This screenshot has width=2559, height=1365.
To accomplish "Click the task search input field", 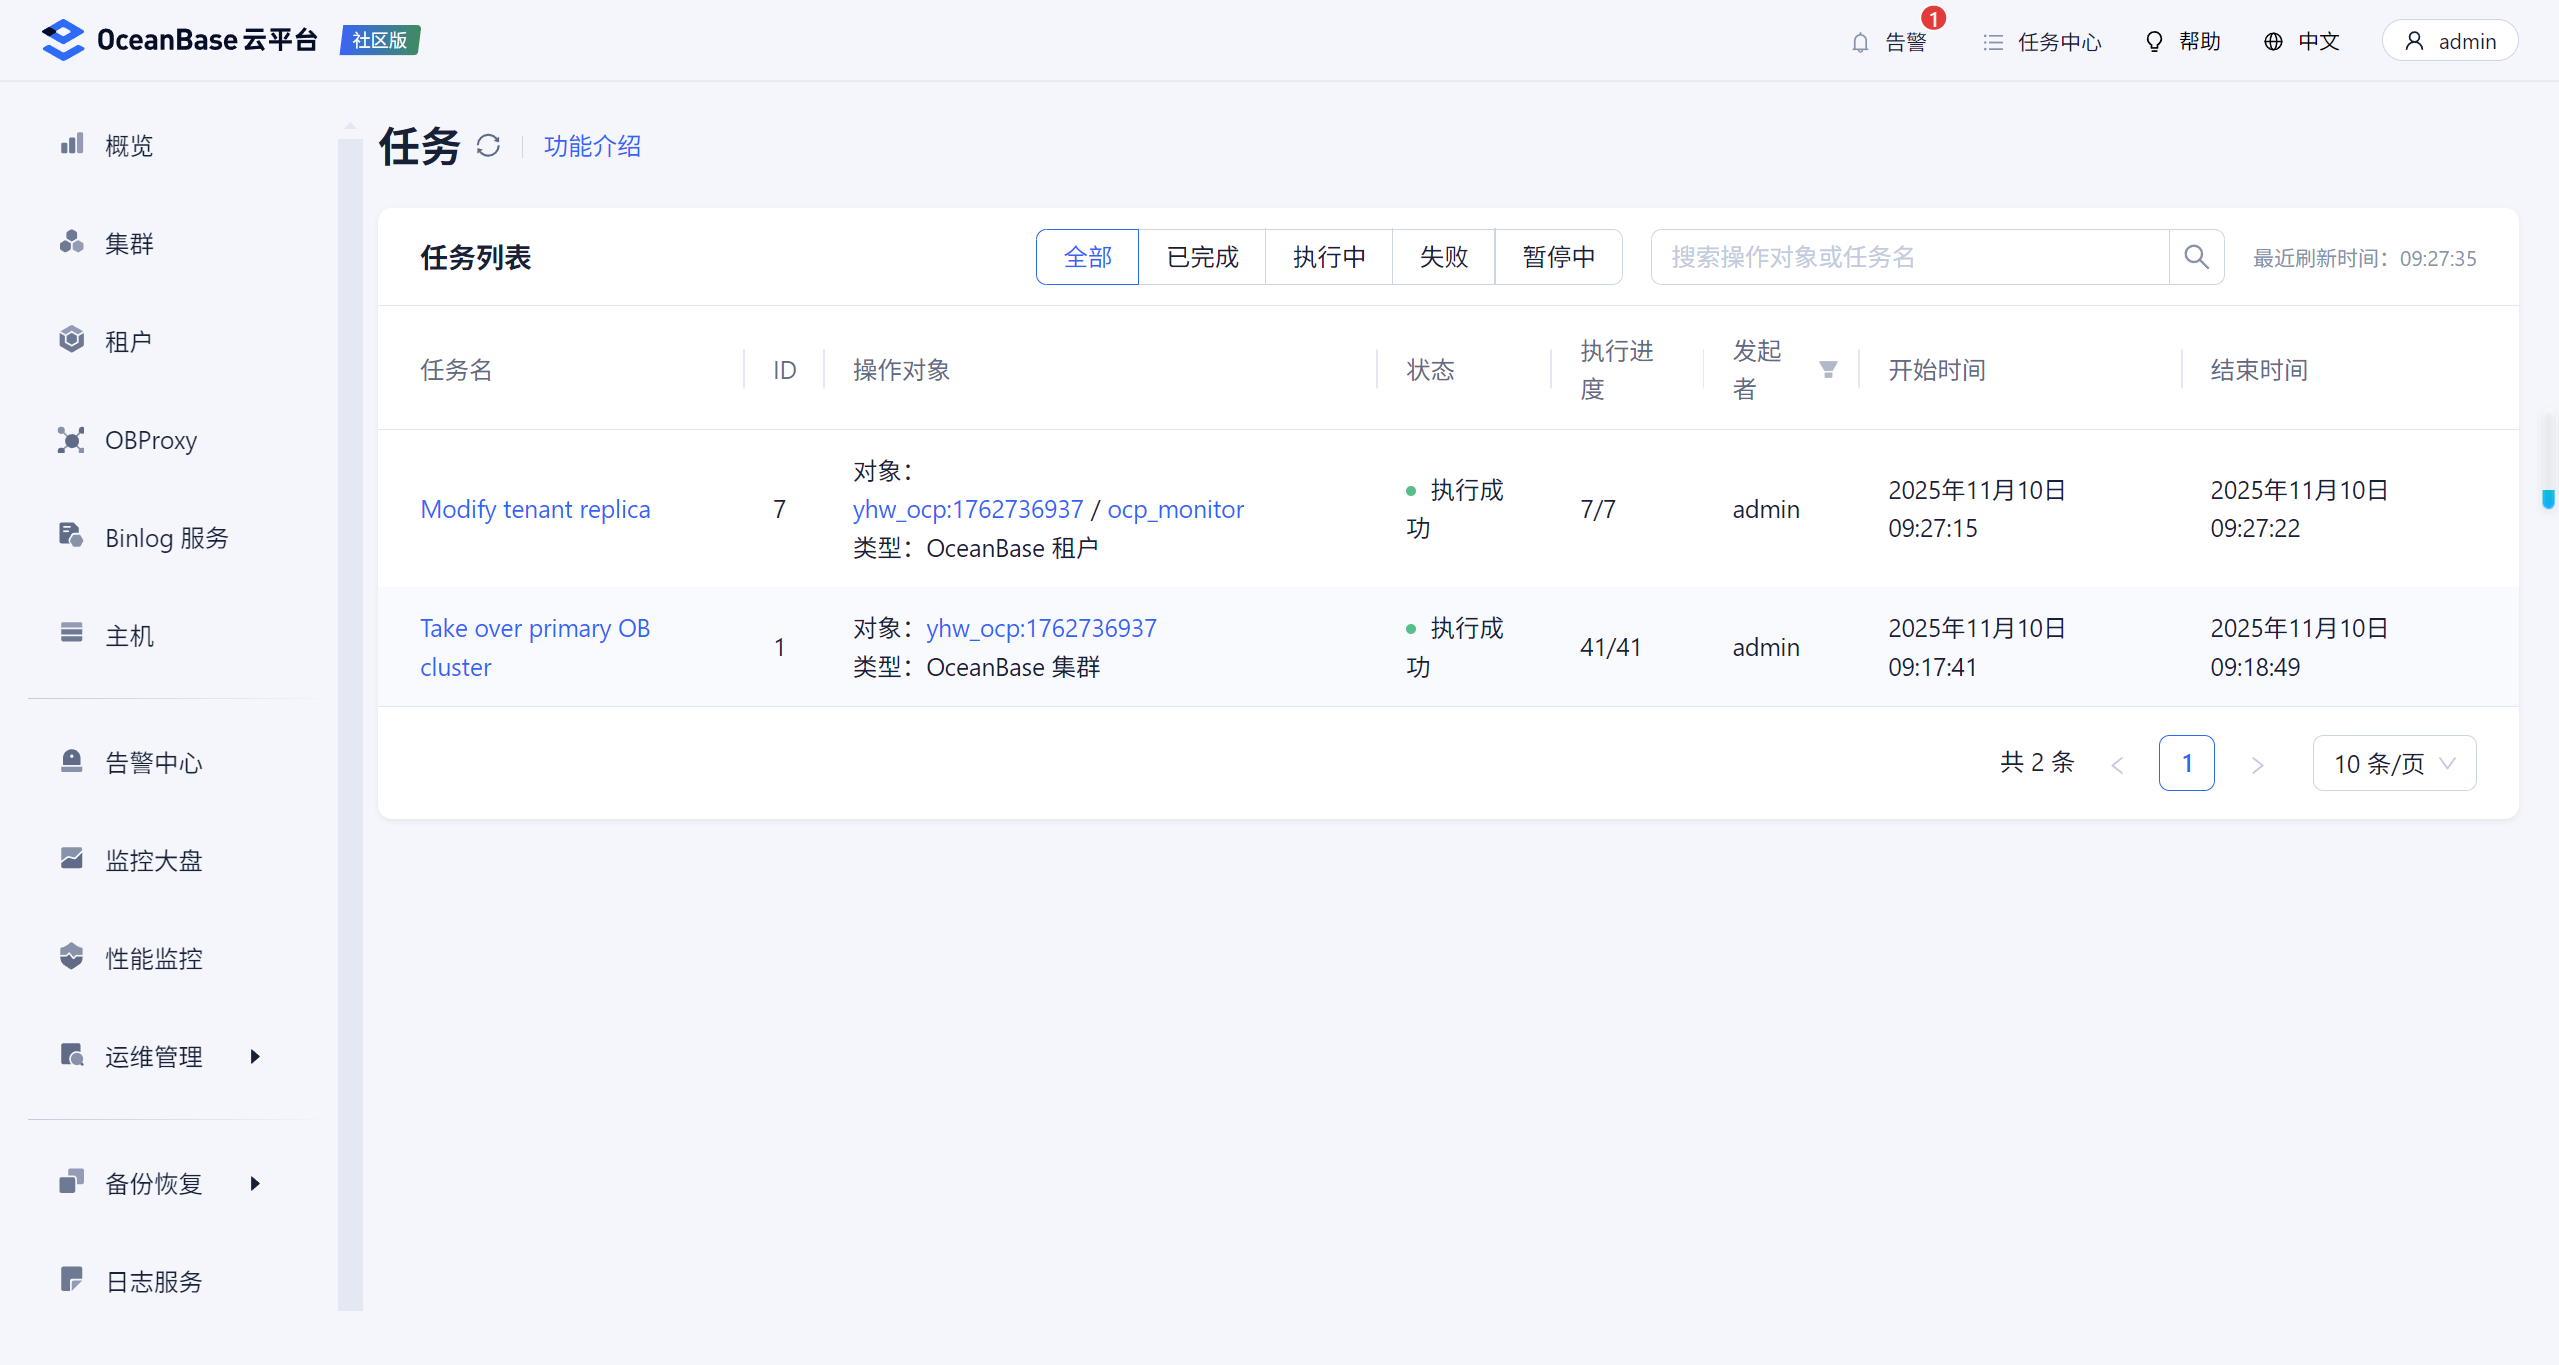I will pos(1908,257).
